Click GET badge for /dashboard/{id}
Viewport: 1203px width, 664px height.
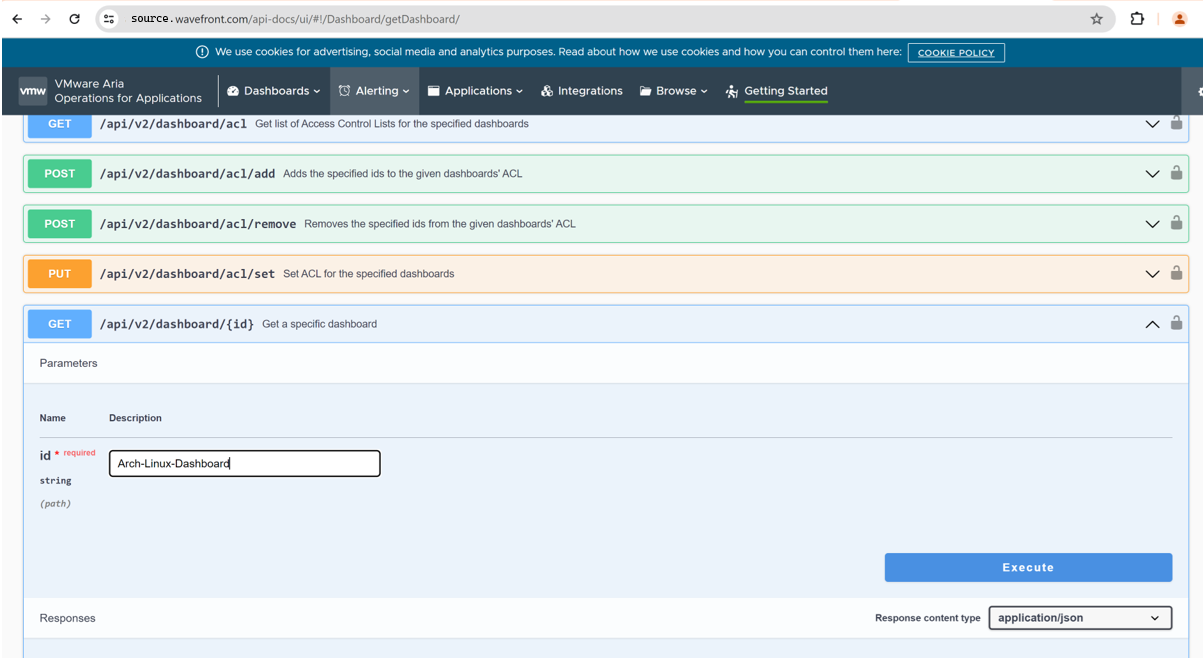click(60, 324)
